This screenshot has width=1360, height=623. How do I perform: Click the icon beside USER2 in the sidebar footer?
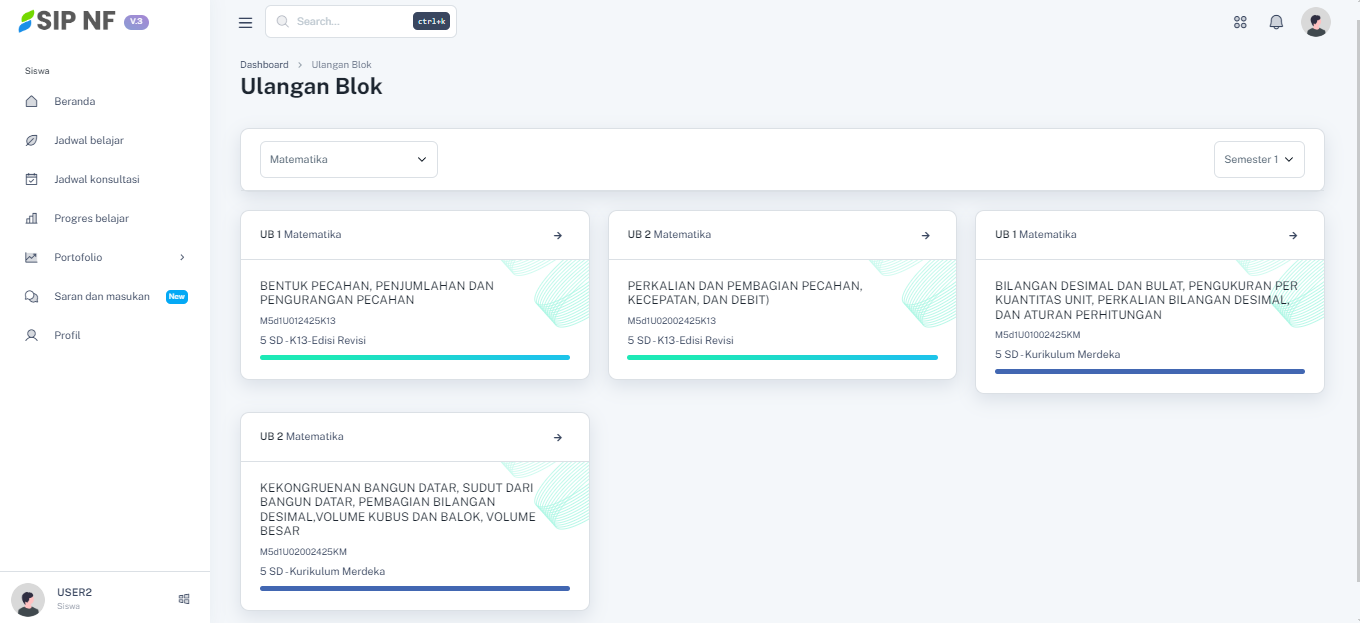[x=184, y=599]
